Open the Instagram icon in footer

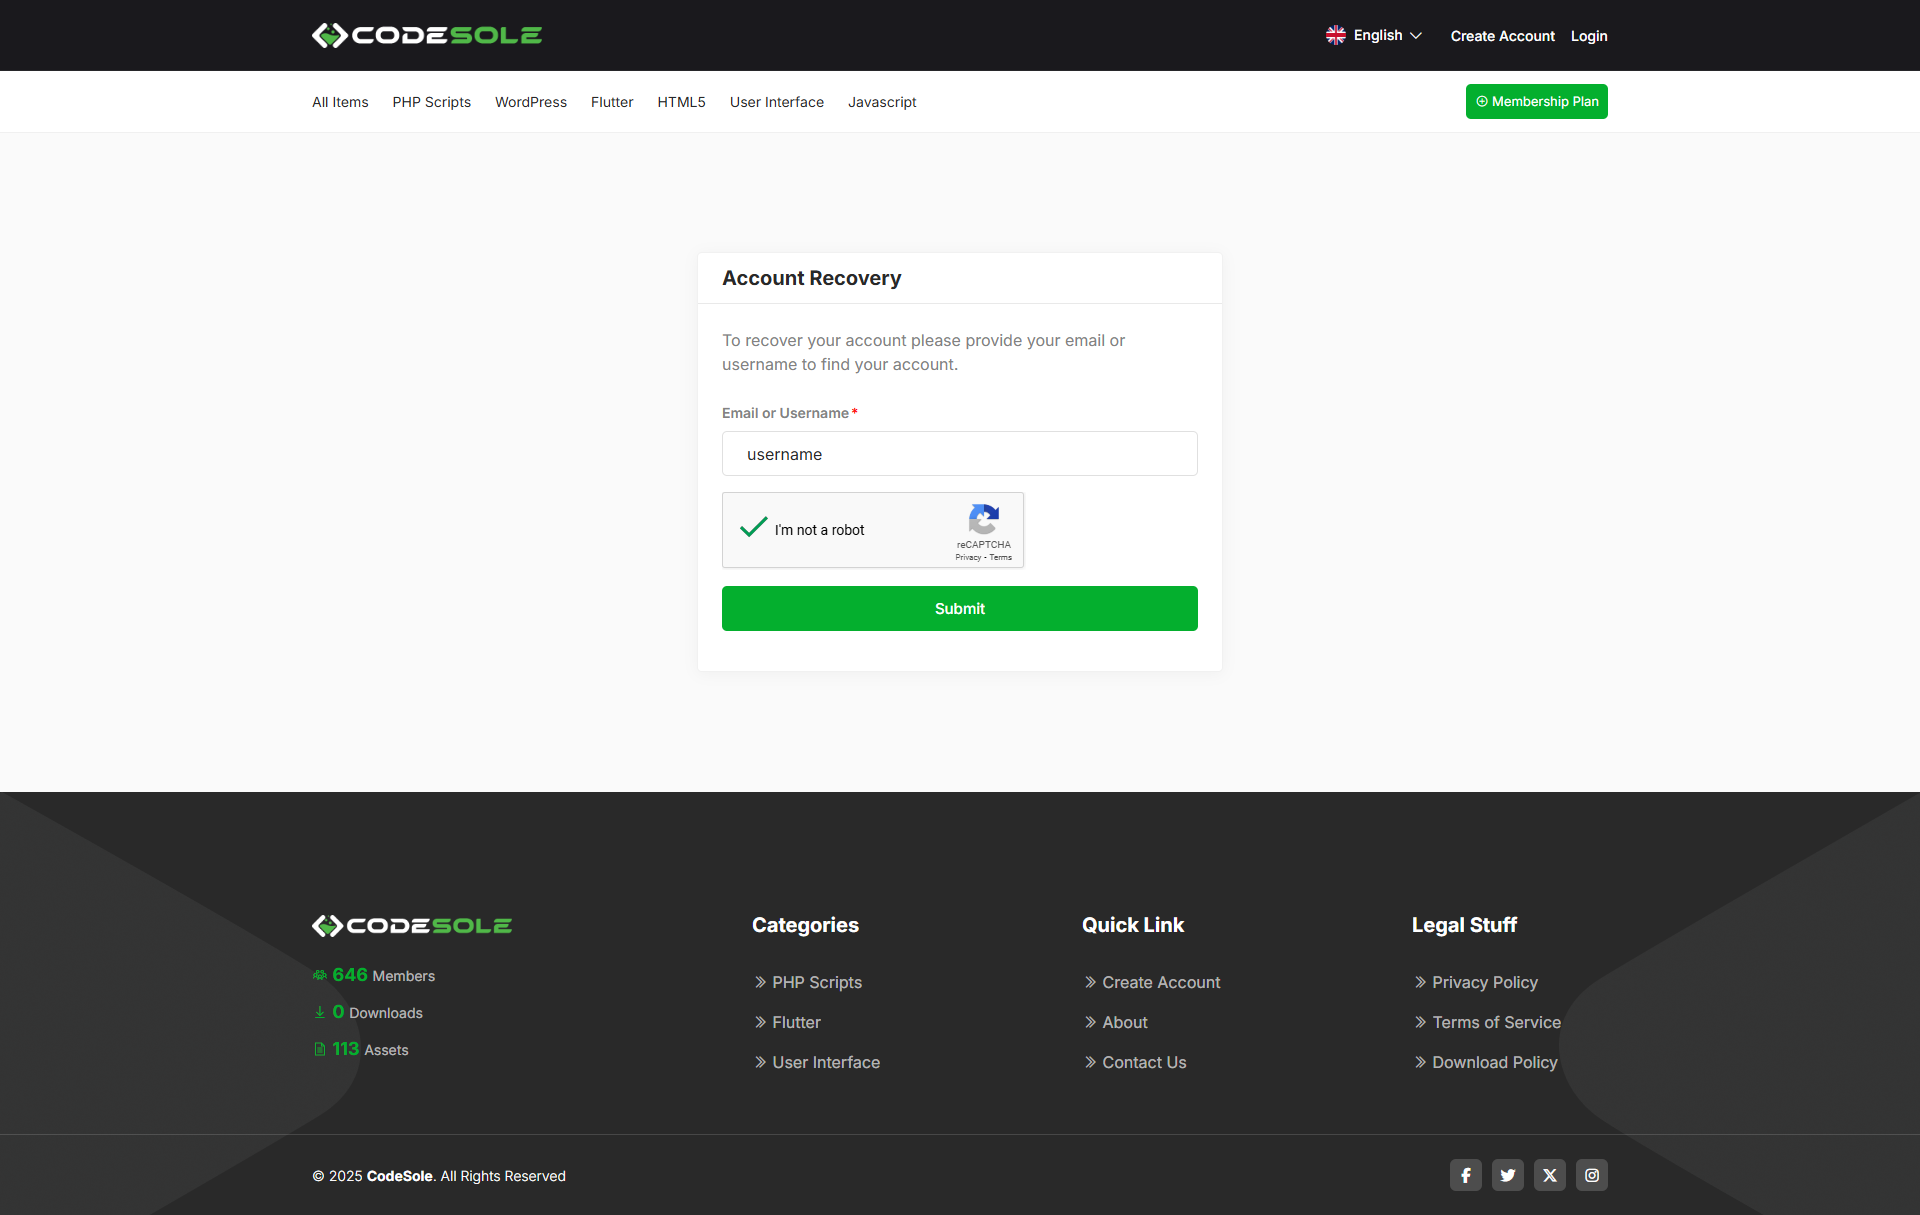tap(1591, 1175)
